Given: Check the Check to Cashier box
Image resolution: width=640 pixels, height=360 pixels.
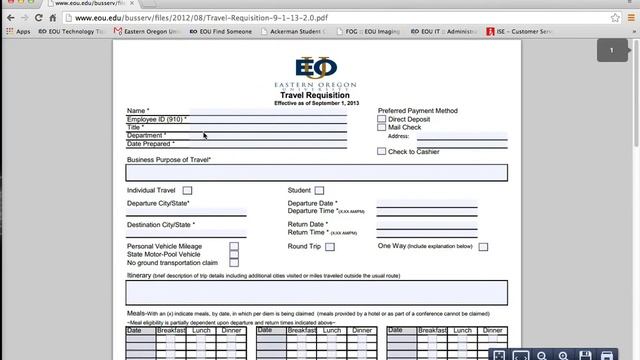Looking at the screenshot, I should coord(381,151).
